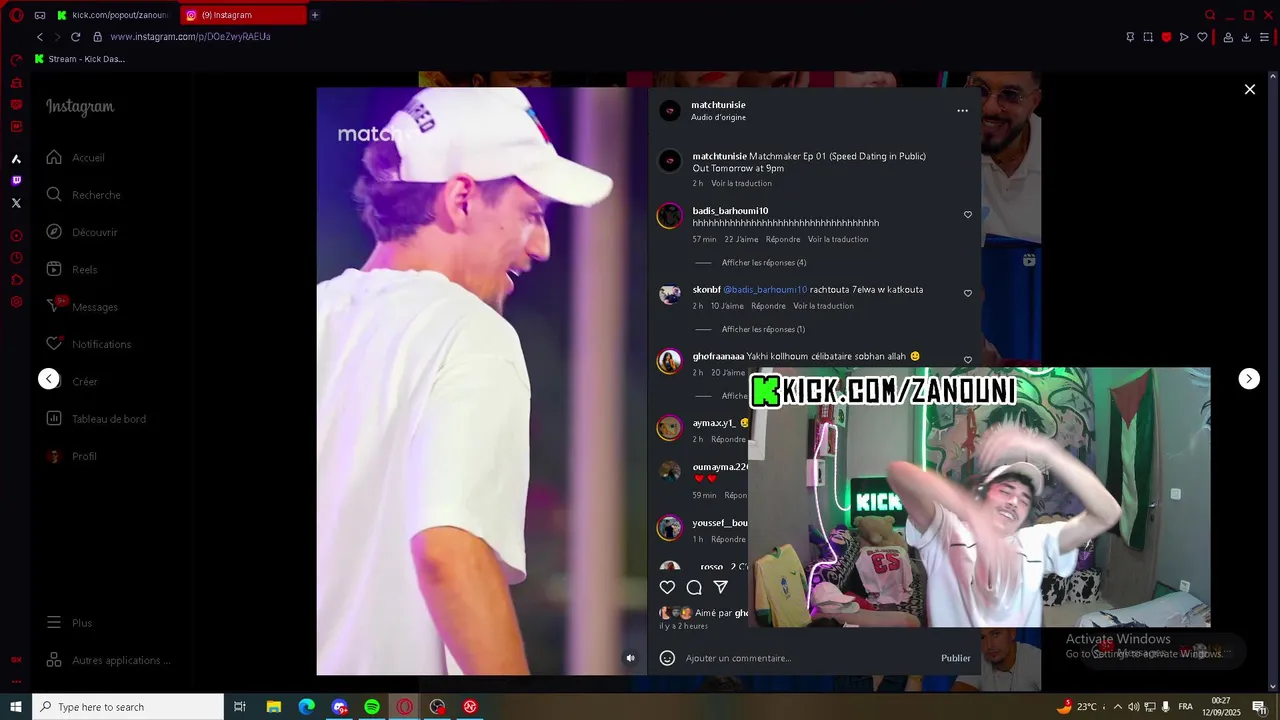
Task: Open the Opera GX main menu logo
Action: pyautogui.click(x=16, y=15)
